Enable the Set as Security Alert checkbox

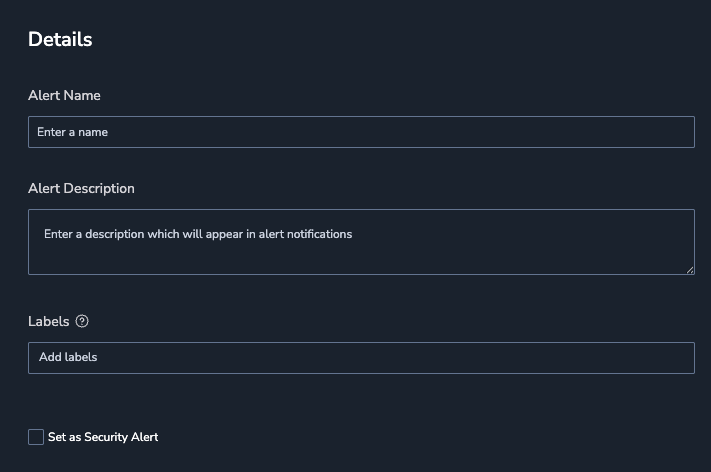(x=36, y=437)
